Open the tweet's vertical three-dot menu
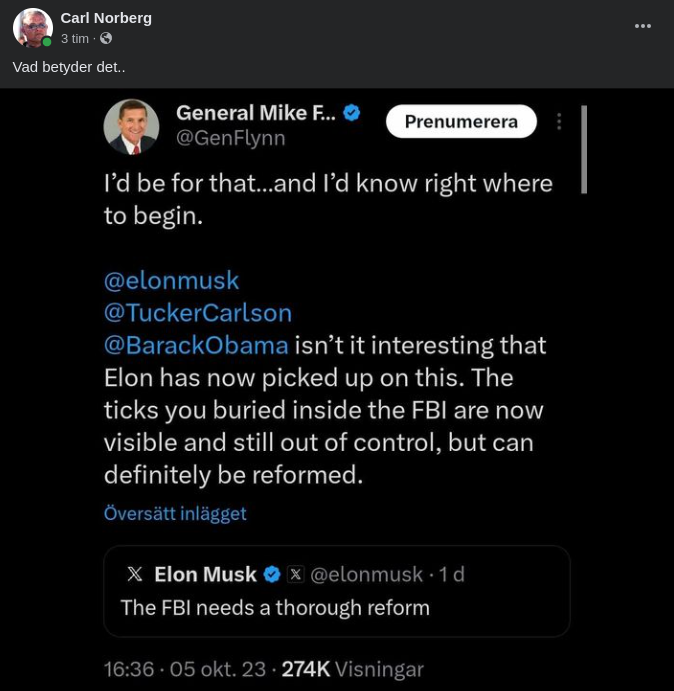 point(559,122)
